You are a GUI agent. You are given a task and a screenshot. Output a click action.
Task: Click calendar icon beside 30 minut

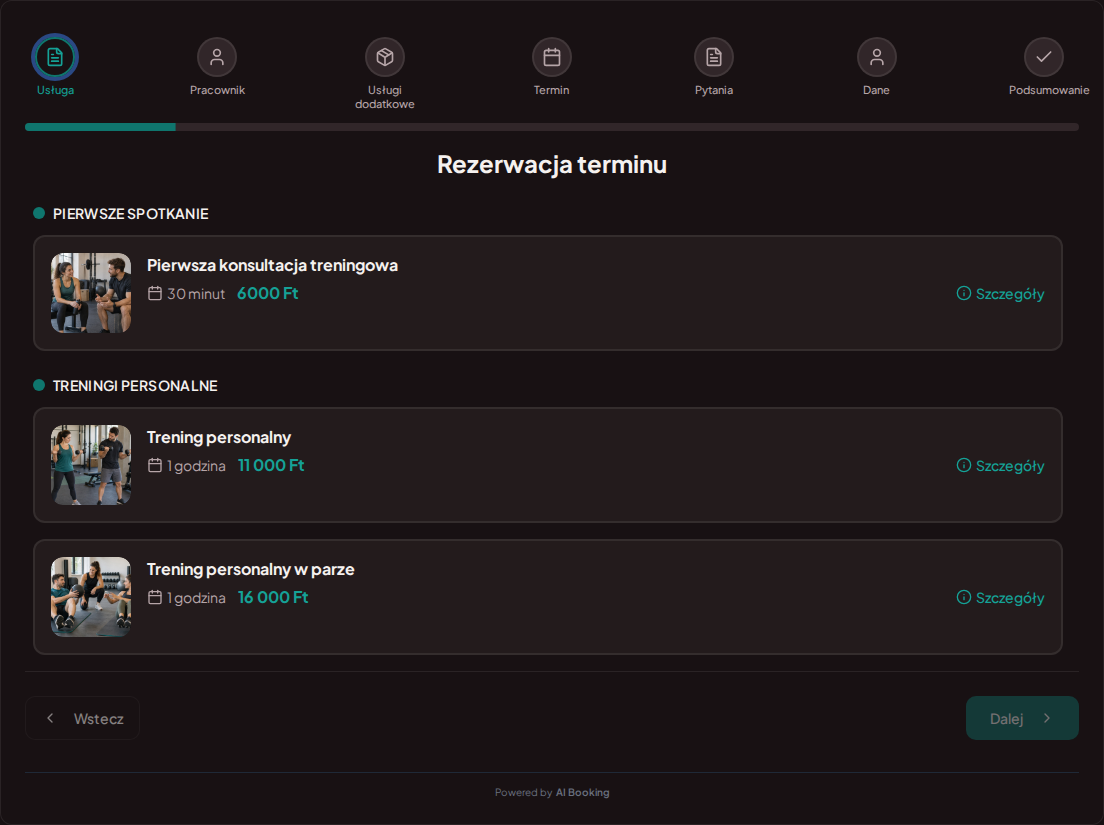click(x=155, y=294)
